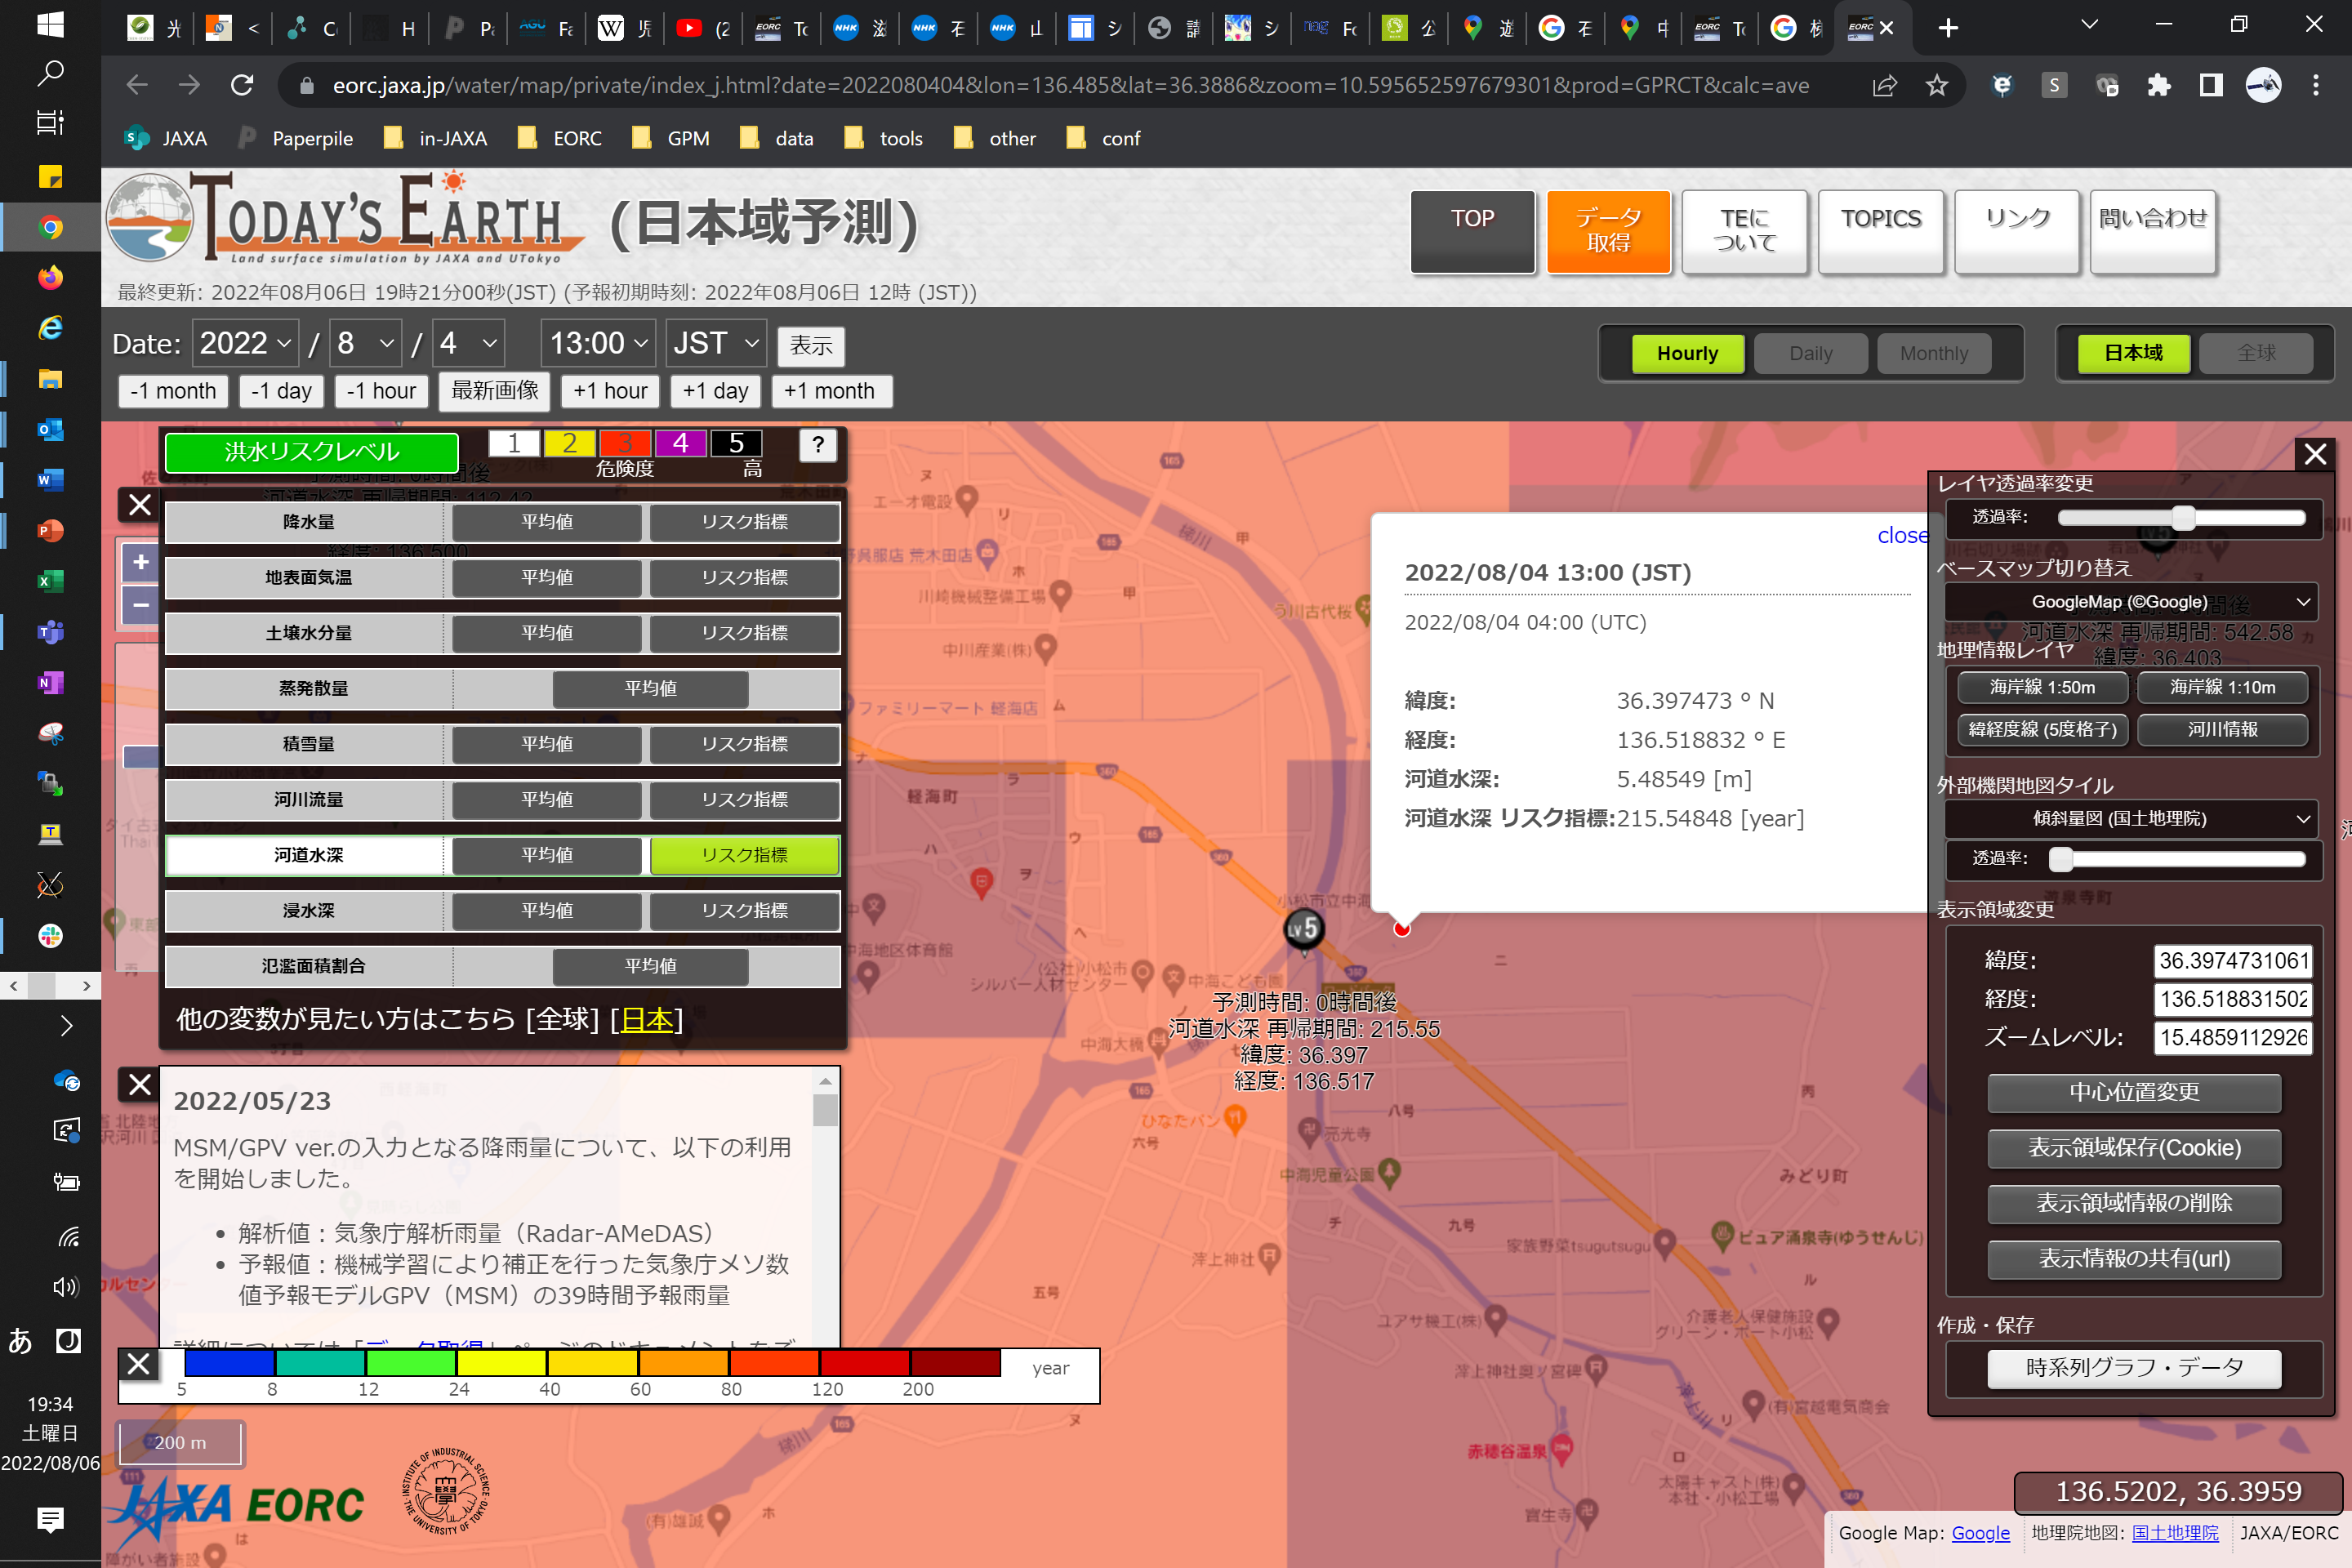The width and height of the screenshot is (2352, 1568).
Task: Click the +1 hour button
Action: (x=610, y=391)
